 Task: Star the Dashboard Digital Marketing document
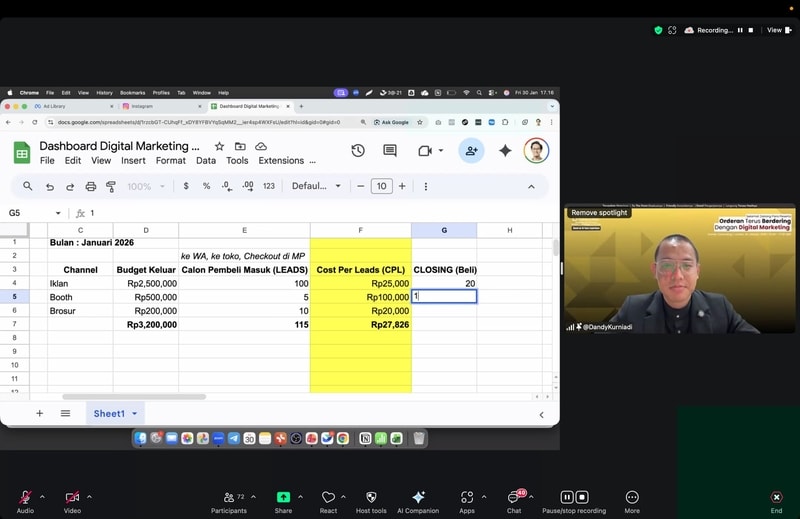pyautogui.click(x=219, y=146)
